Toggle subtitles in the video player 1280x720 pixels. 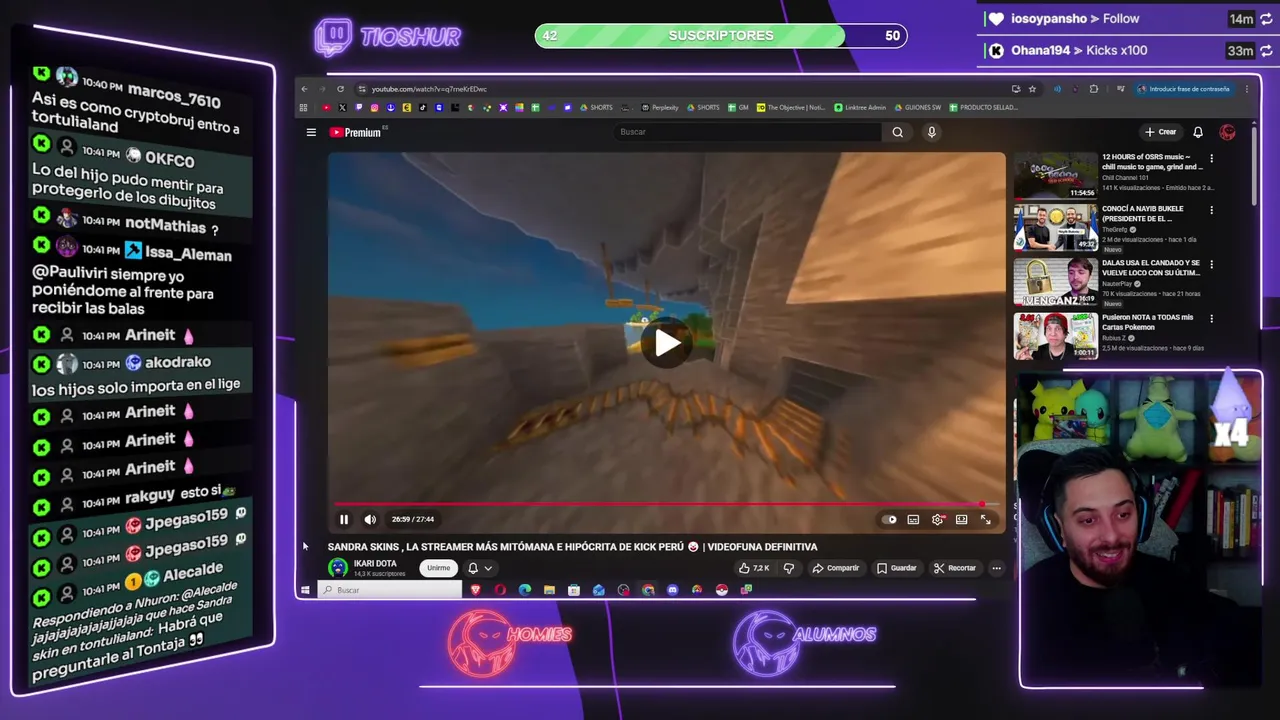coord(913,519)
